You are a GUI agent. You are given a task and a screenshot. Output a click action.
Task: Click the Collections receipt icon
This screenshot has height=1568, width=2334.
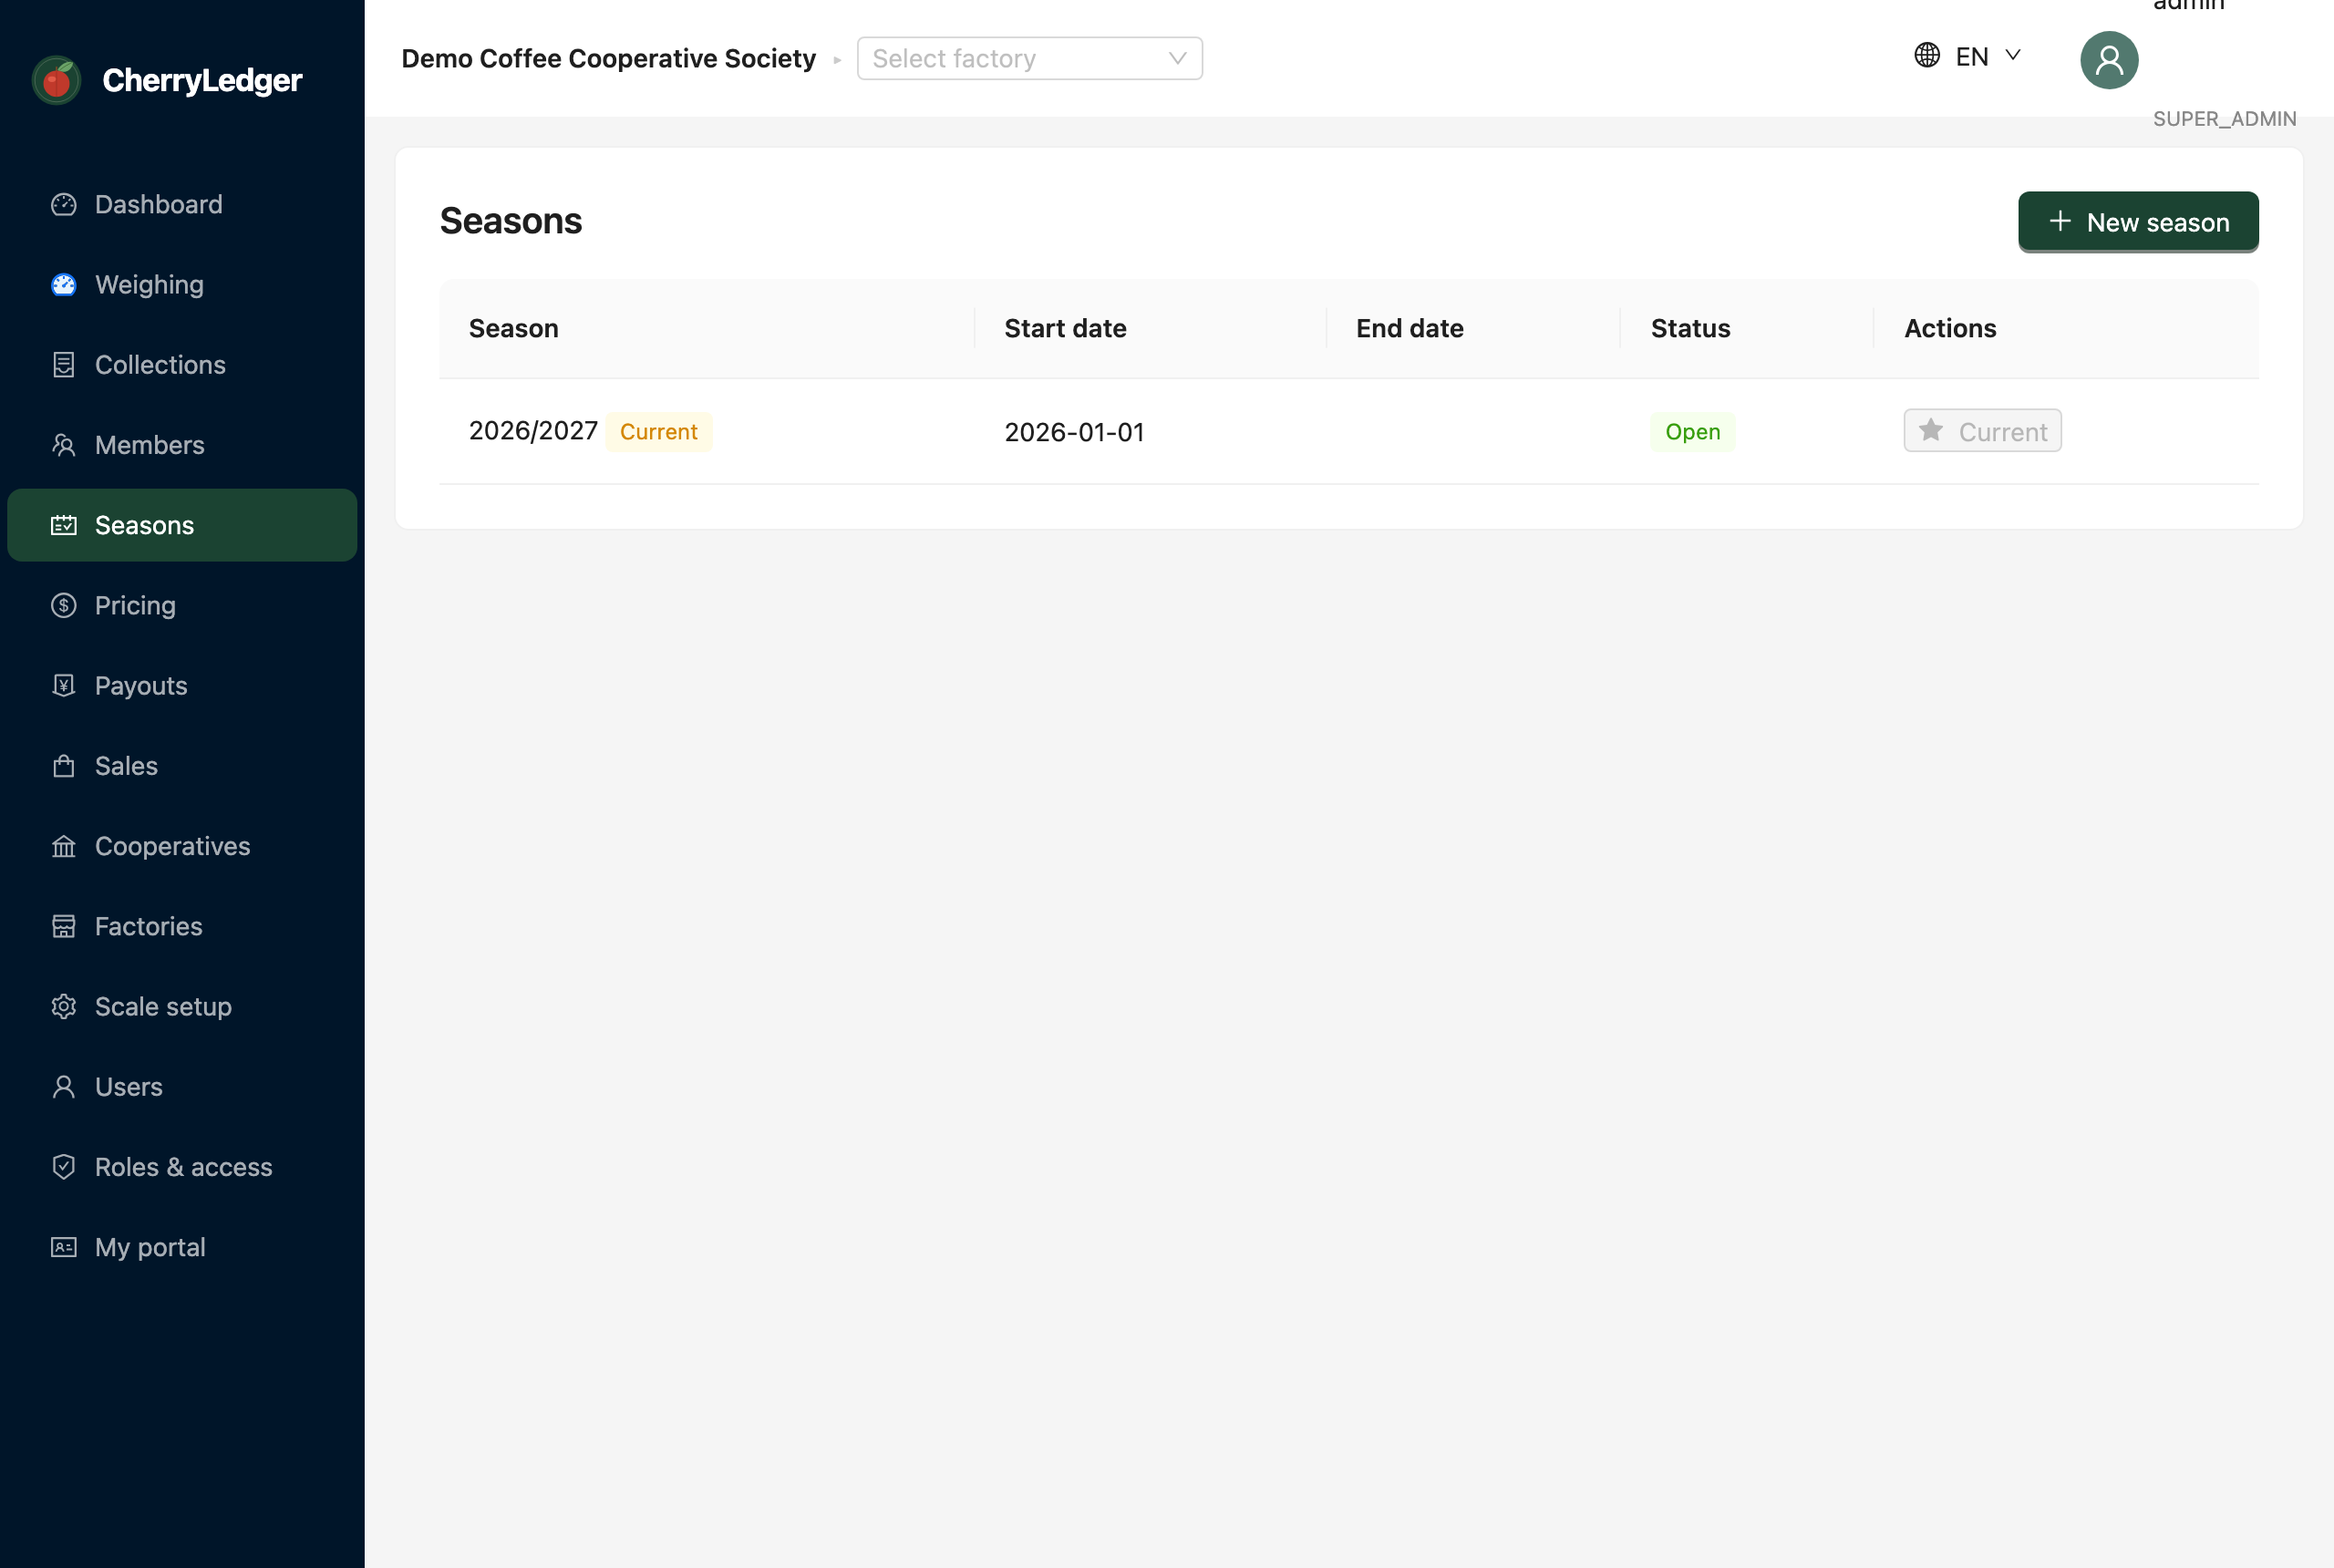pyautogui.click(x=64, y=365)
